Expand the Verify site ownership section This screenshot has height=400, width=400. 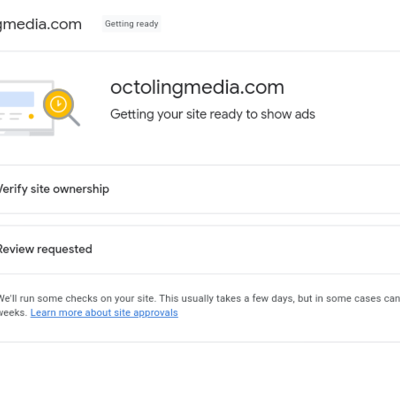coord(200,189)
